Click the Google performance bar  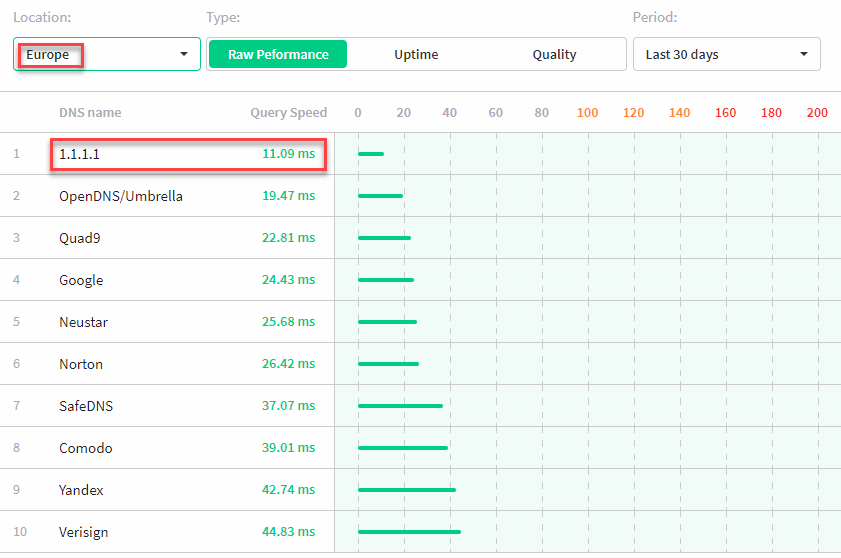point(386,280)
